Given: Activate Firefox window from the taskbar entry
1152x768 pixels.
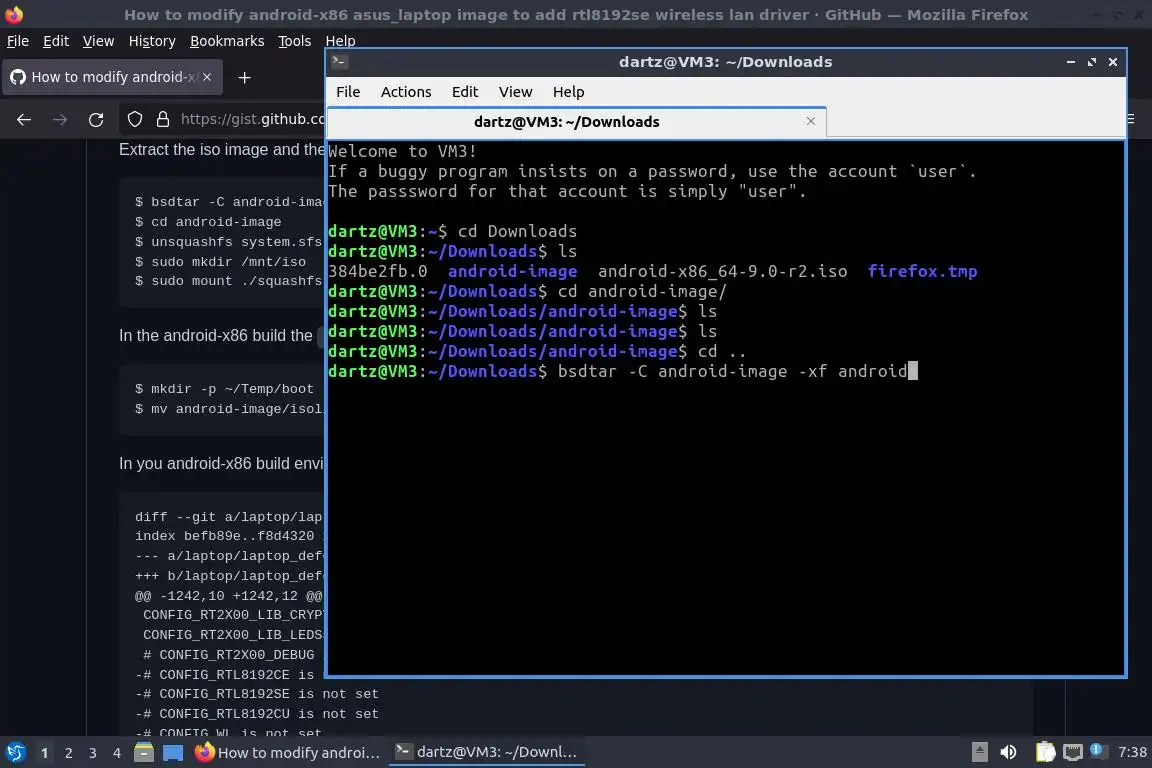Looking at the screenshot, I should [x=288, y=752].
